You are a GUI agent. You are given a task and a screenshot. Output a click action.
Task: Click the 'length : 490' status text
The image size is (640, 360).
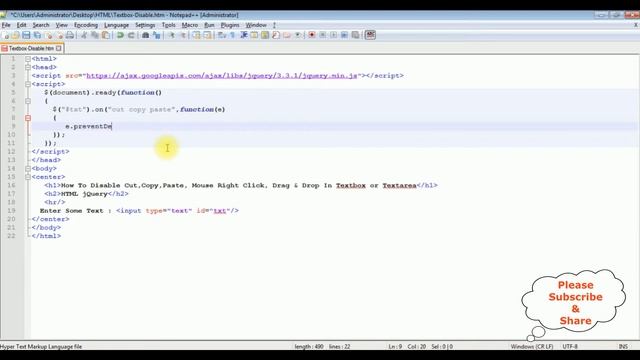309,347
